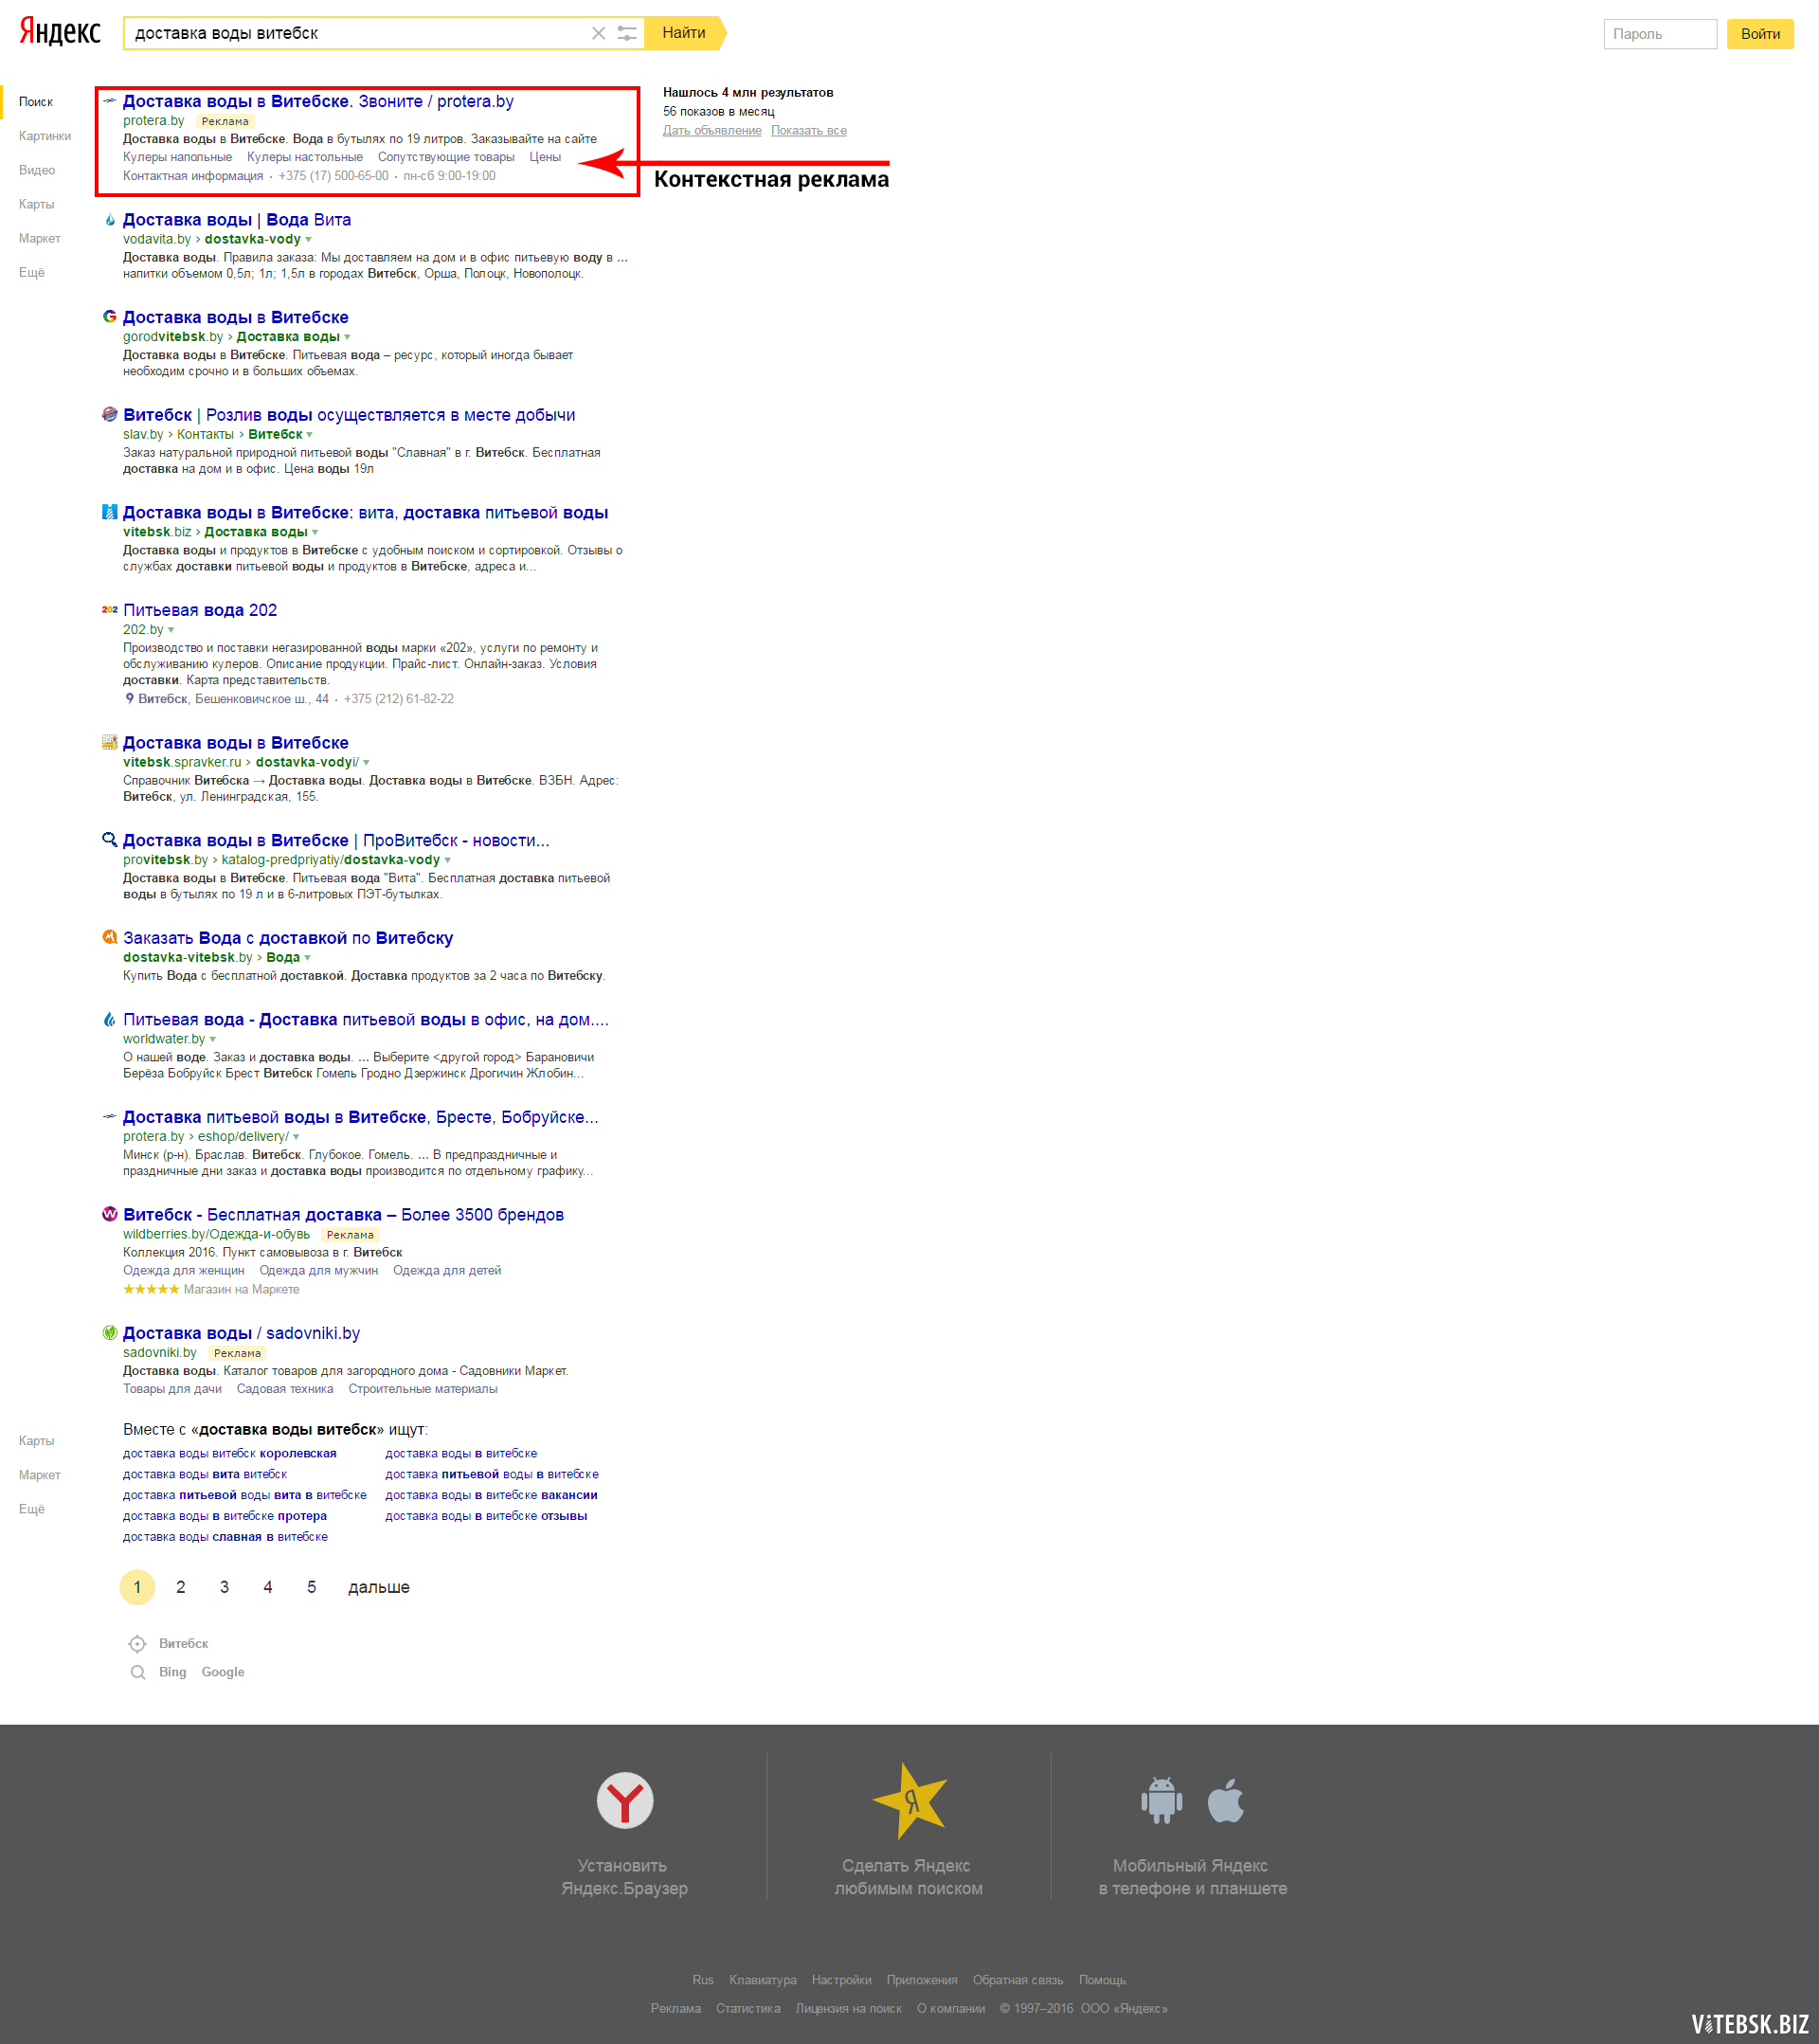Expand dropdown arrow next to 202.by
The width and height of the screenshot is (1819, 2044).
171,630
